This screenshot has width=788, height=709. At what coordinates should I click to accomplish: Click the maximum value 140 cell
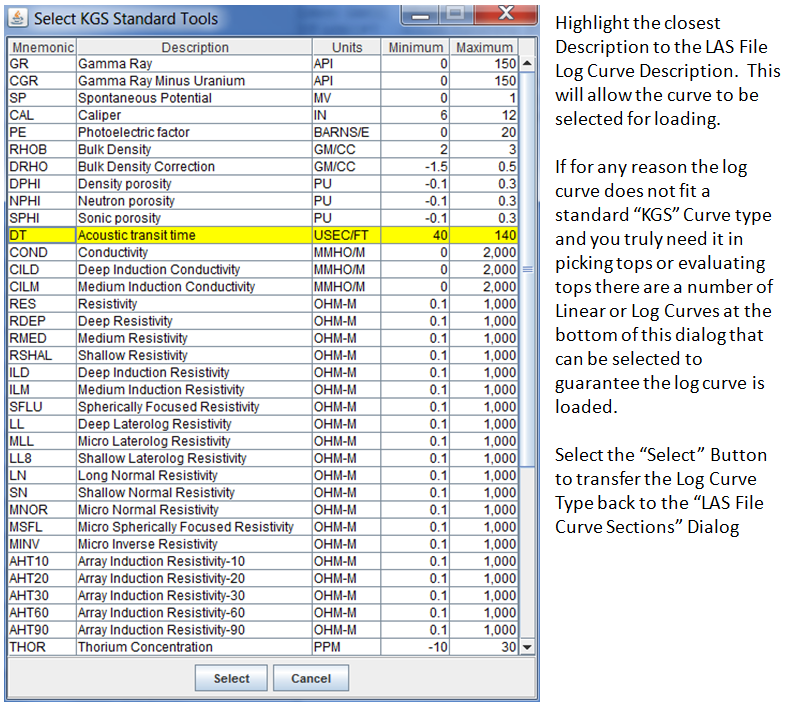[484, 235]
